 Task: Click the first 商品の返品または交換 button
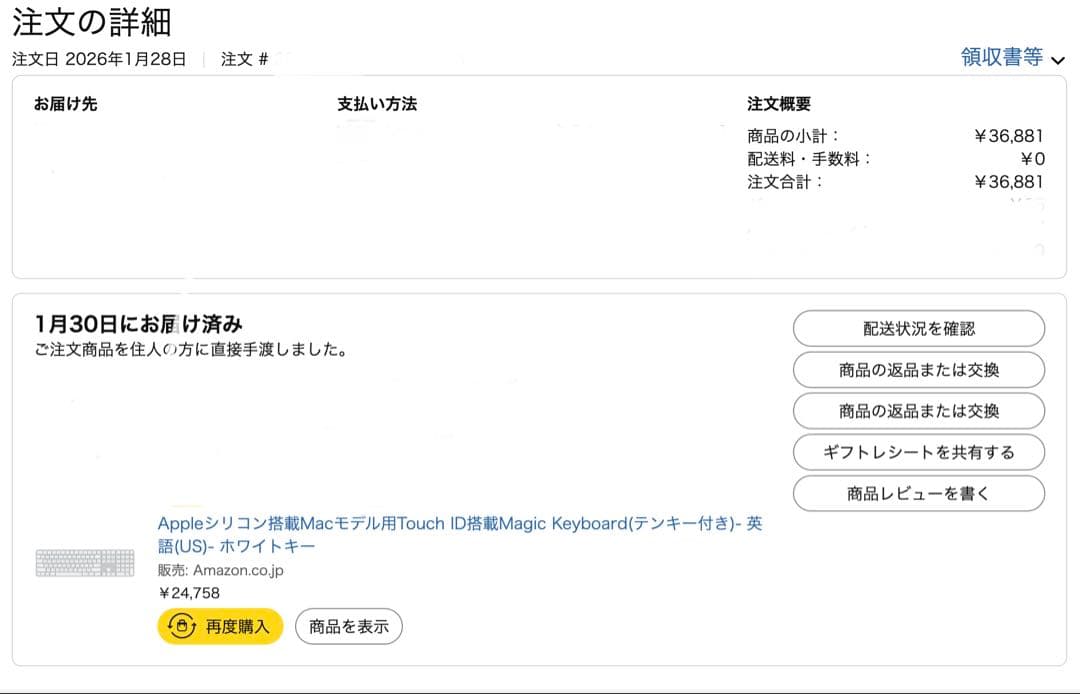point(918,370)
